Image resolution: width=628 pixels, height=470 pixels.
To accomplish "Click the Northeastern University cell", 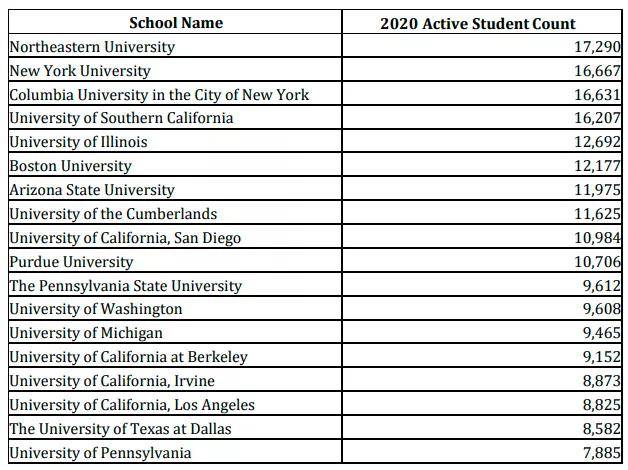I will pos(175,46).
